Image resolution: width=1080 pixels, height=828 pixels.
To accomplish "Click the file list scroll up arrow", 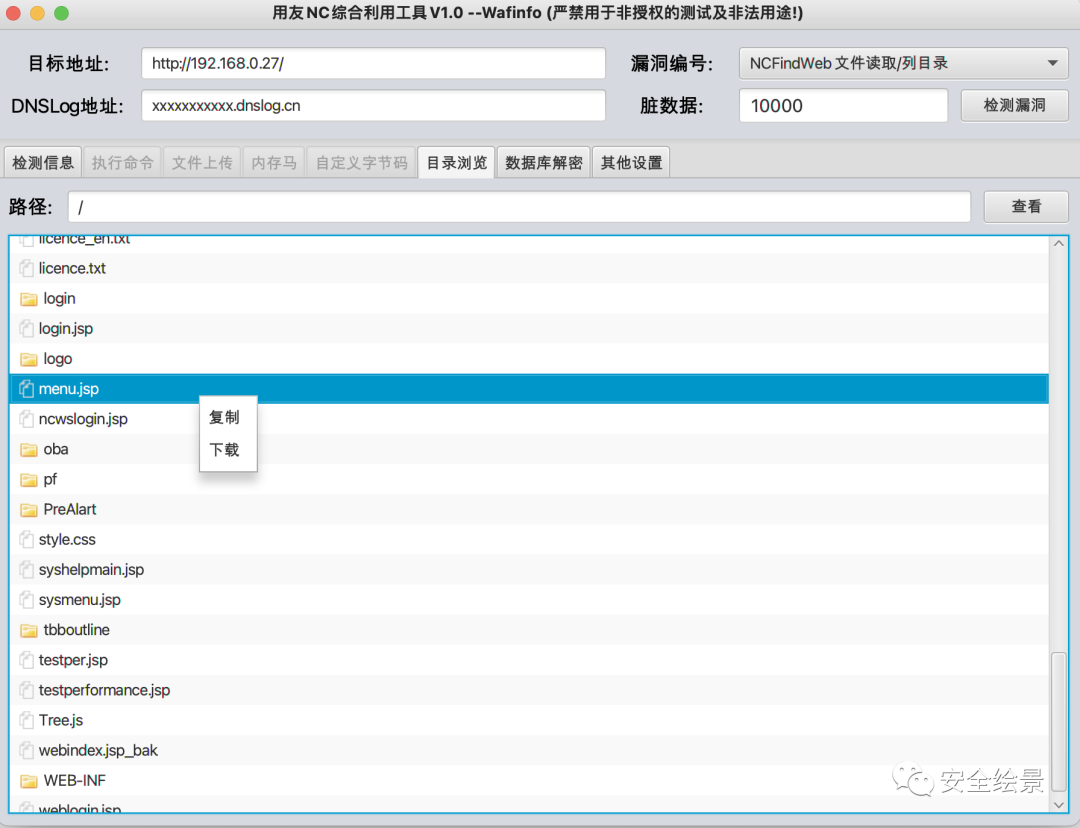I will coord(1059,243).
